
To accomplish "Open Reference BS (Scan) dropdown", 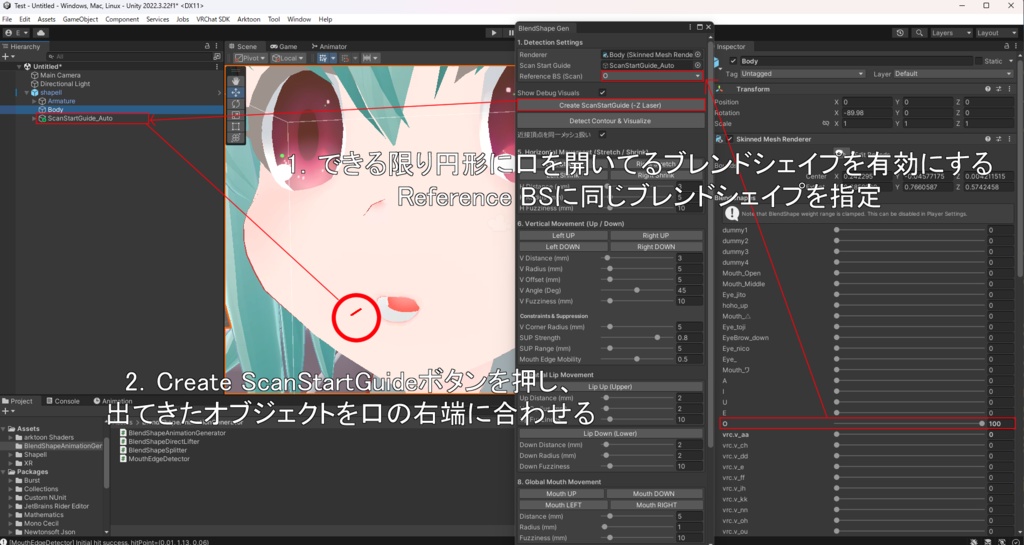I will click(652, 76).
